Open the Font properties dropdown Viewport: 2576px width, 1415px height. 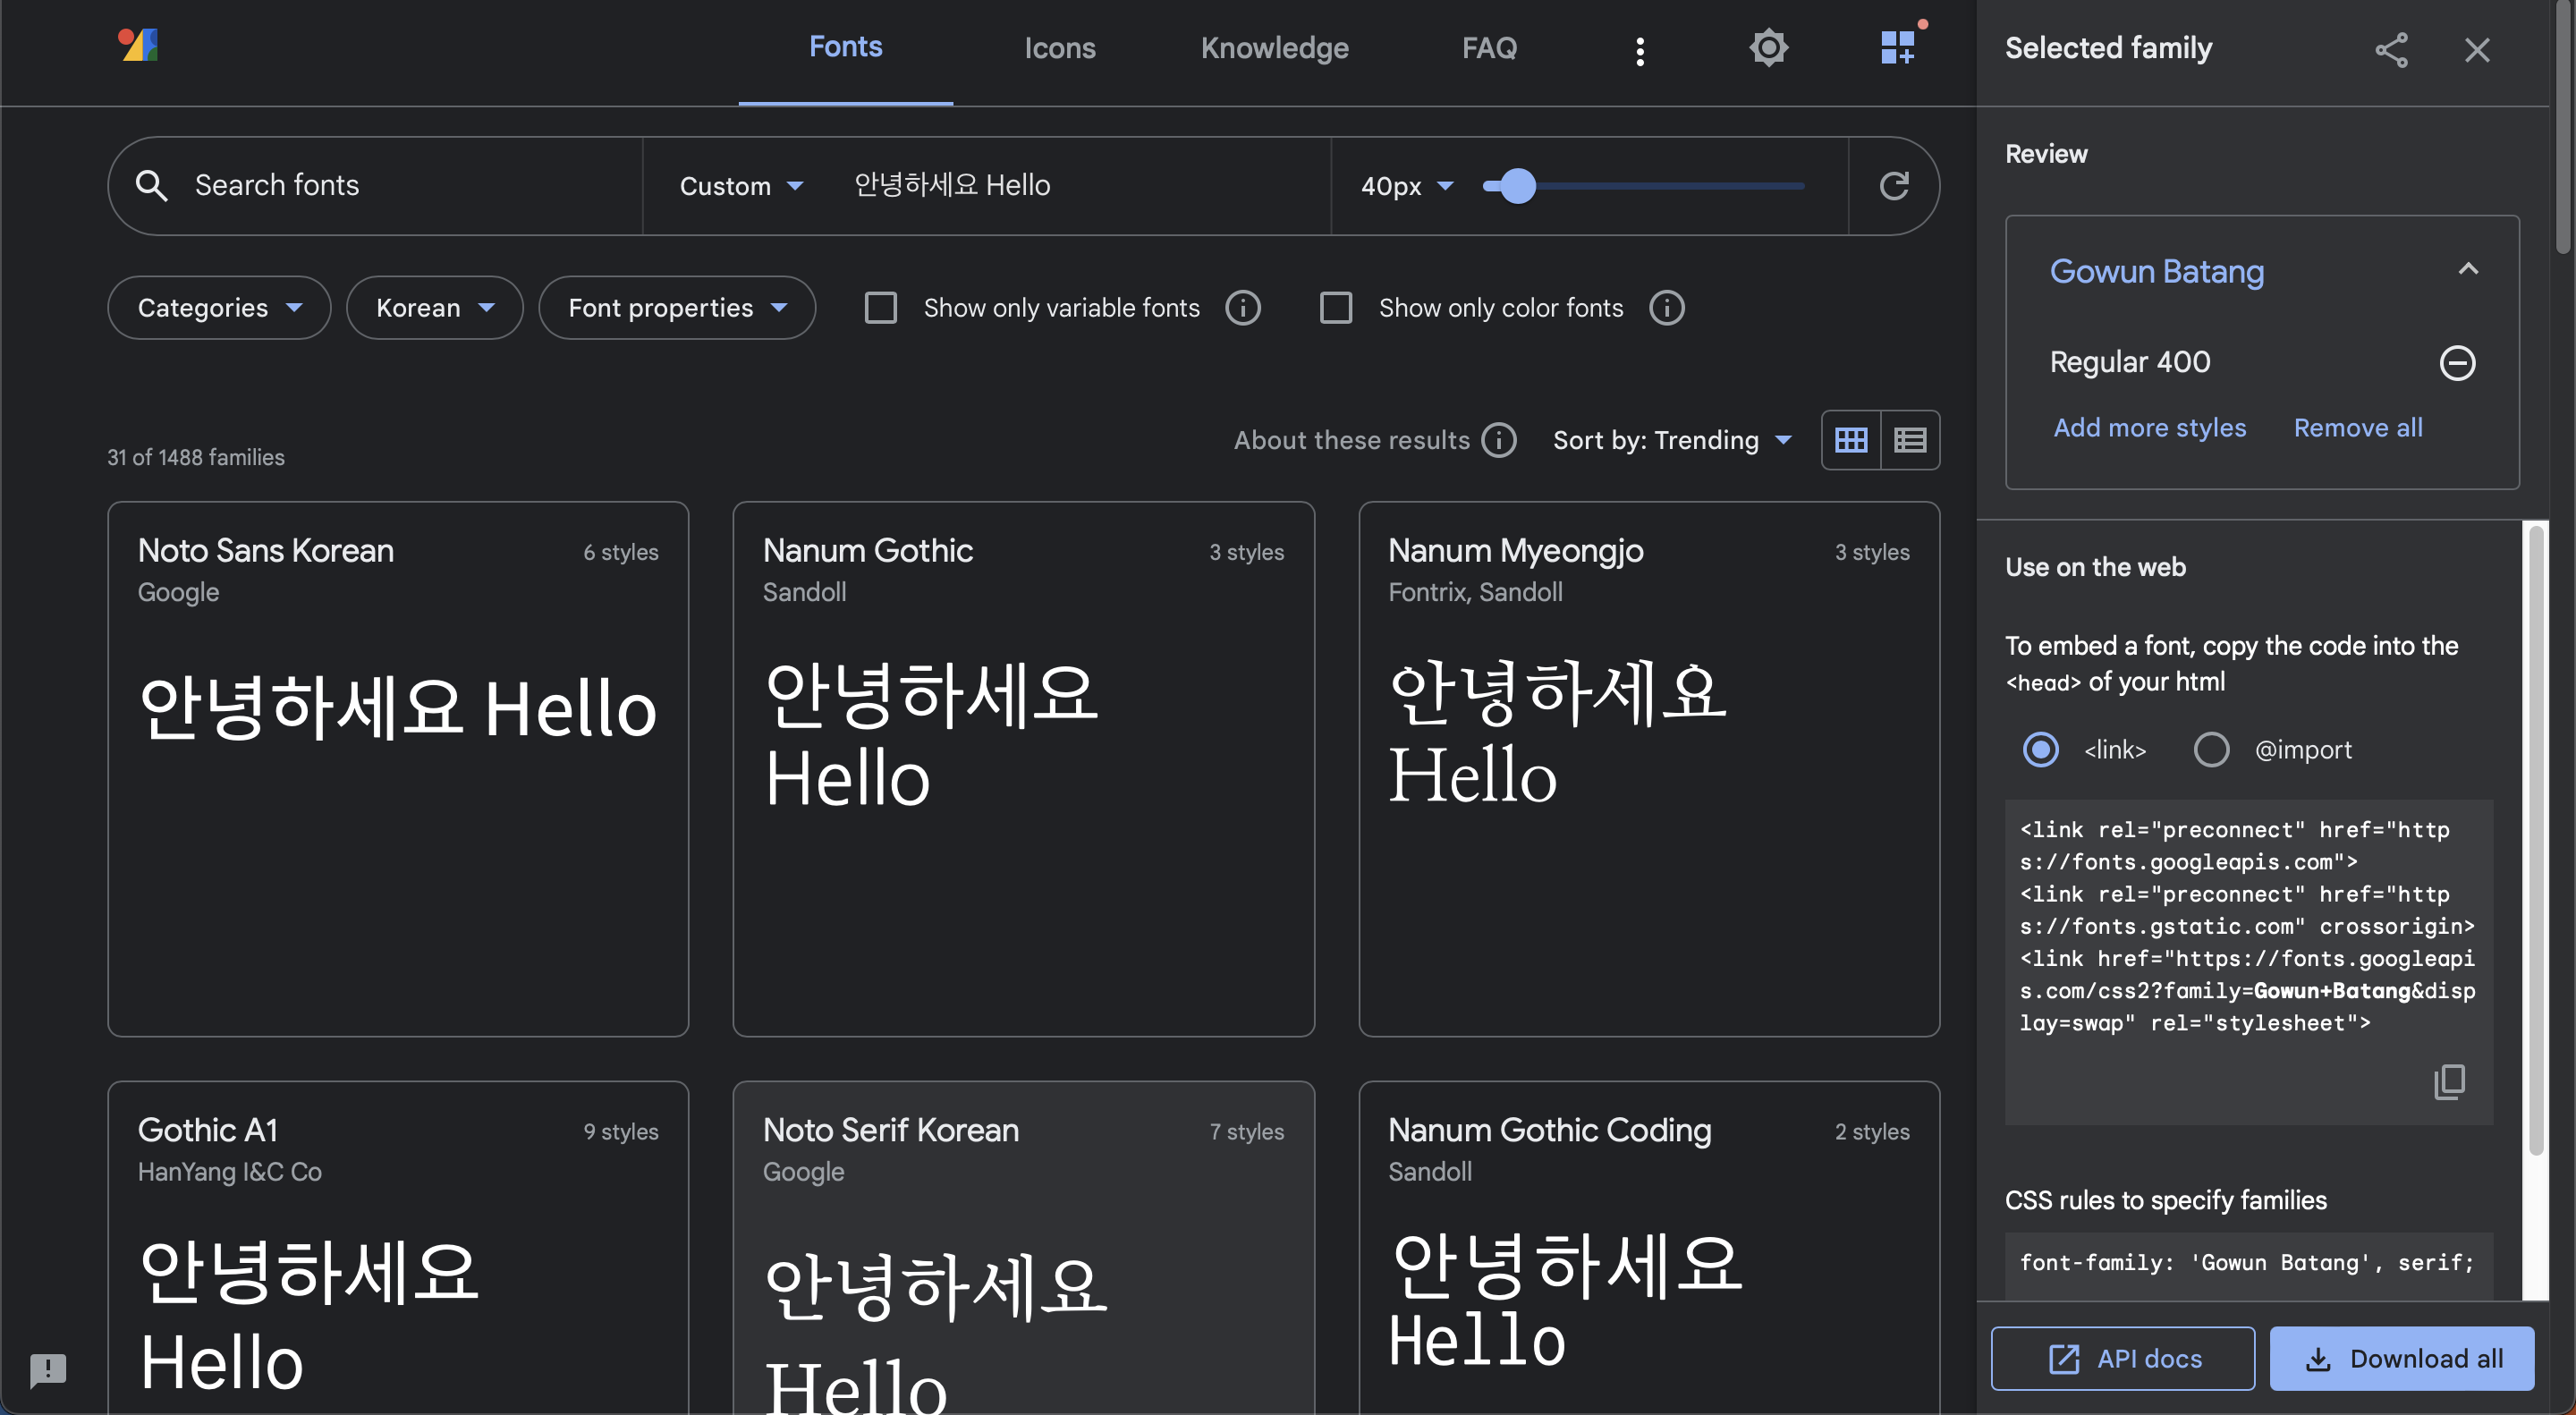point(677,308)
